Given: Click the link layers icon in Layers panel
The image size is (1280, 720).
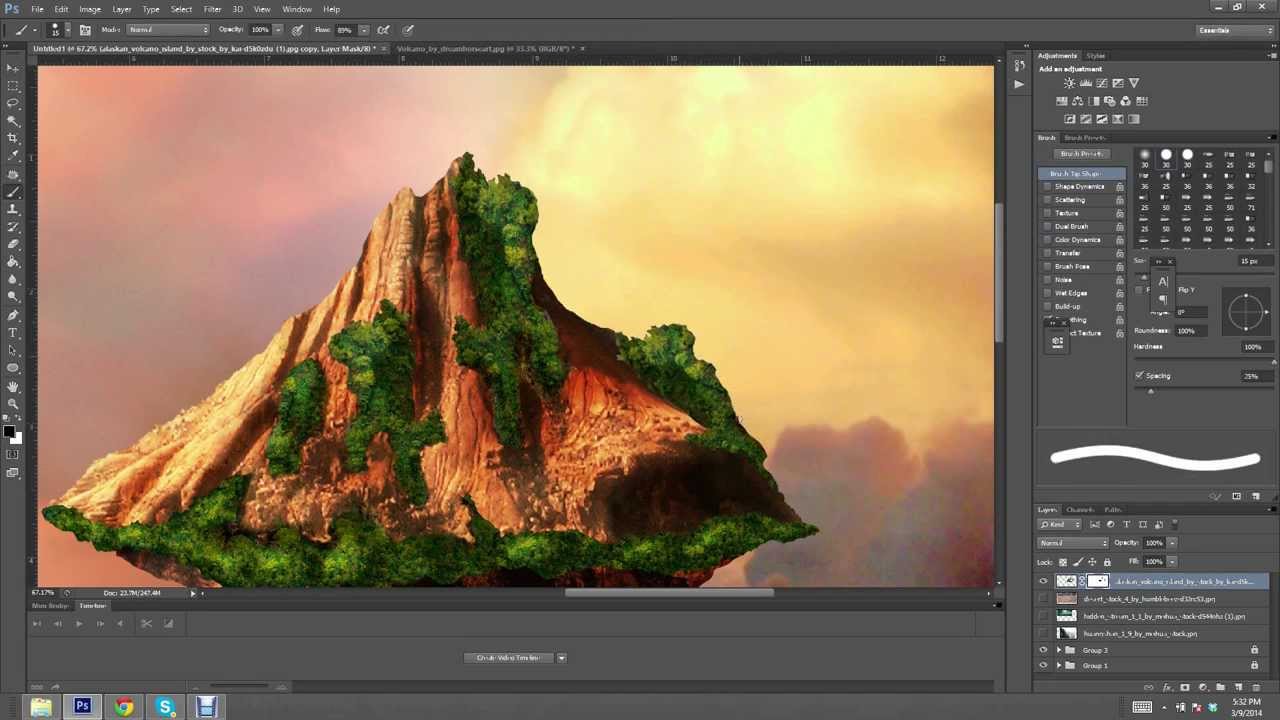Looking at the screenshot, I should 1148,687.
